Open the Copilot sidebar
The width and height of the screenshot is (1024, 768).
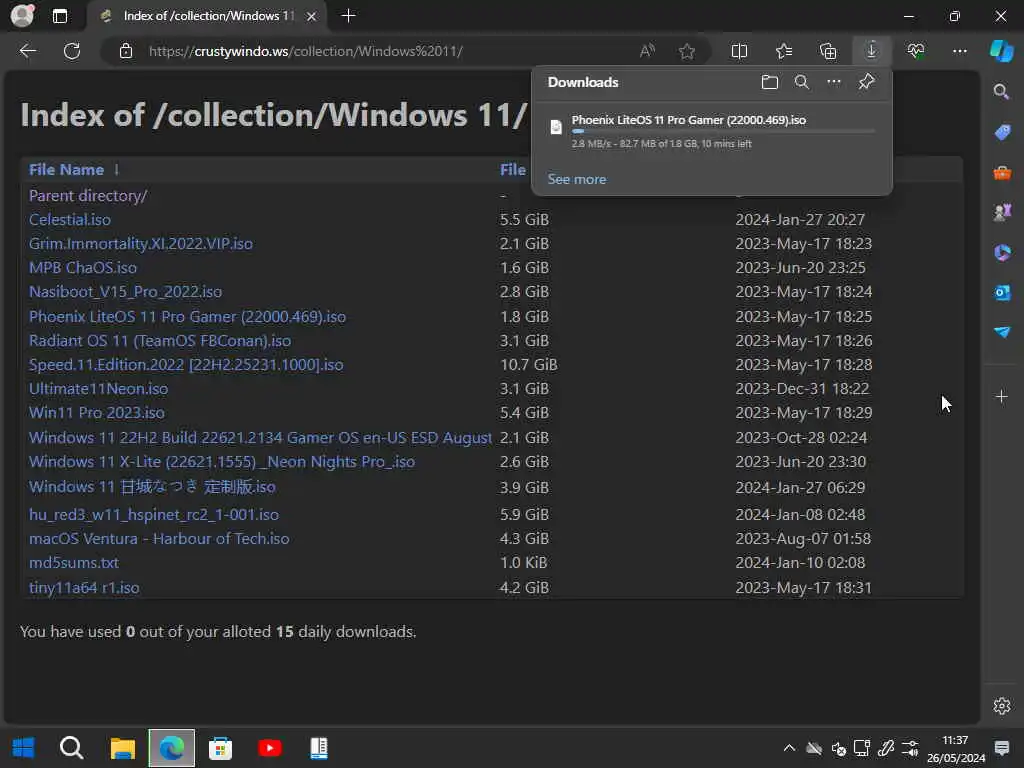pos(1001,51)
